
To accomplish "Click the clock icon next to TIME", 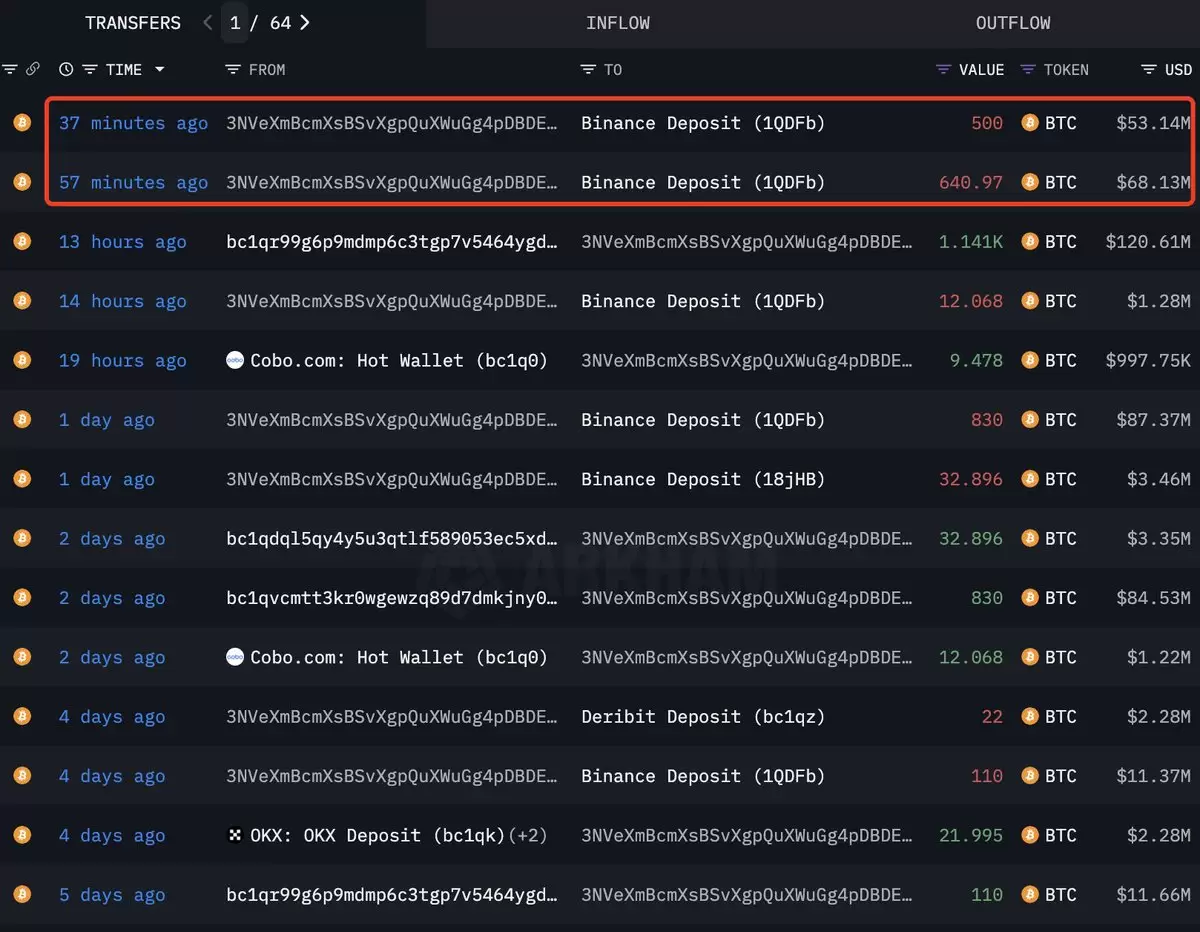I will point(66,69).
